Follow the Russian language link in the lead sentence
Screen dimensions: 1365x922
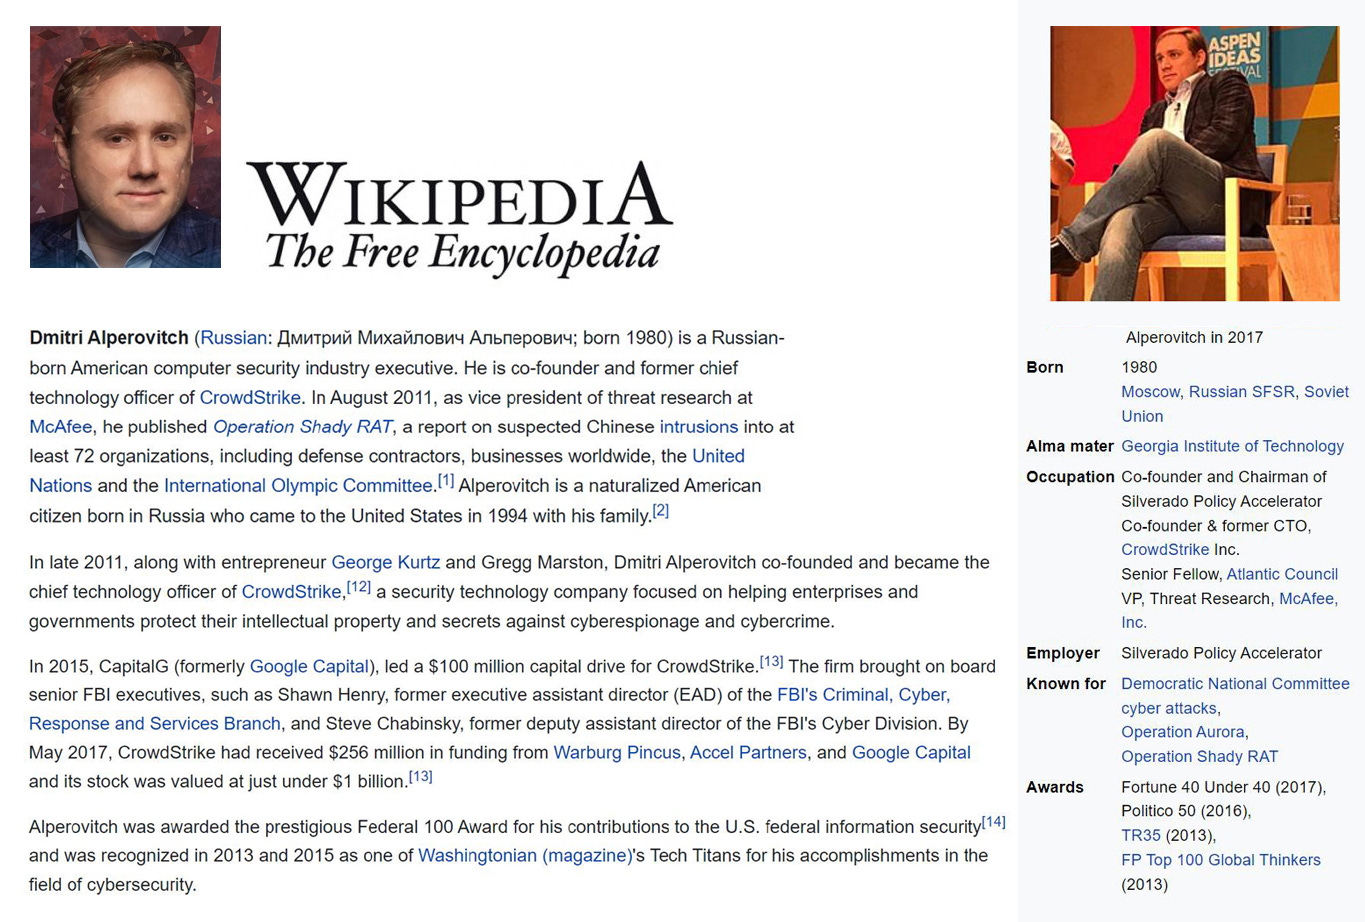234,338
